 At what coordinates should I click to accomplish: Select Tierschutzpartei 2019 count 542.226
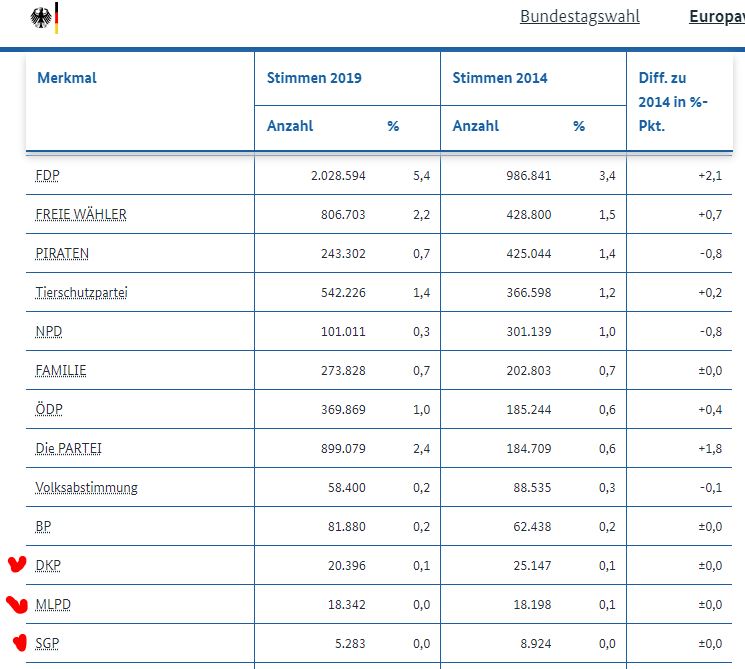343,293
